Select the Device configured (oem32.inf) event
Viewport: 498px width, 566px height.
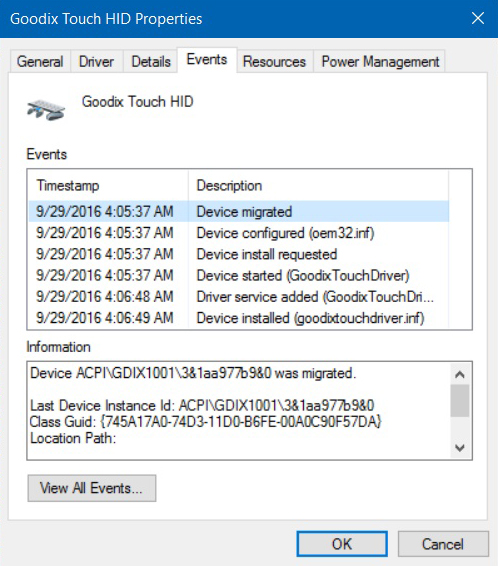239,233
